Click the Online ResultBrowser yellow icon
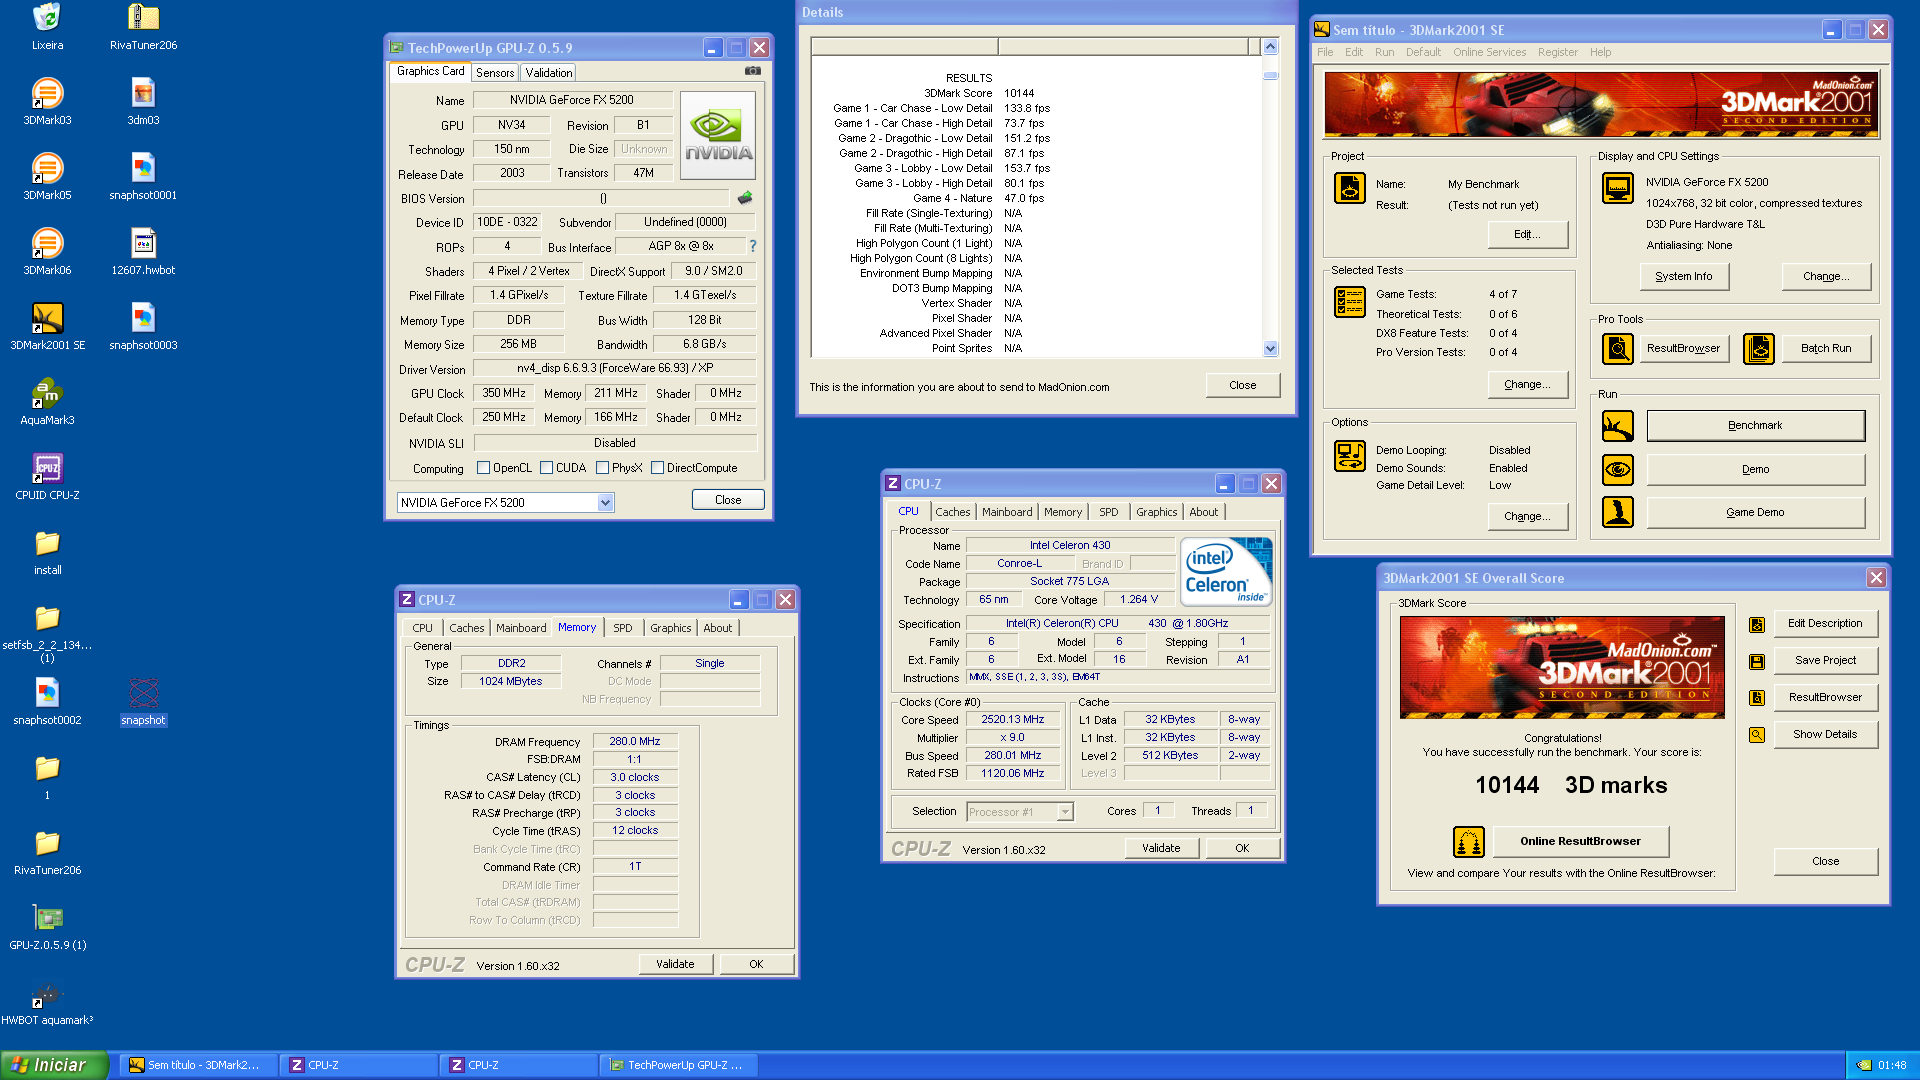 1469,842
